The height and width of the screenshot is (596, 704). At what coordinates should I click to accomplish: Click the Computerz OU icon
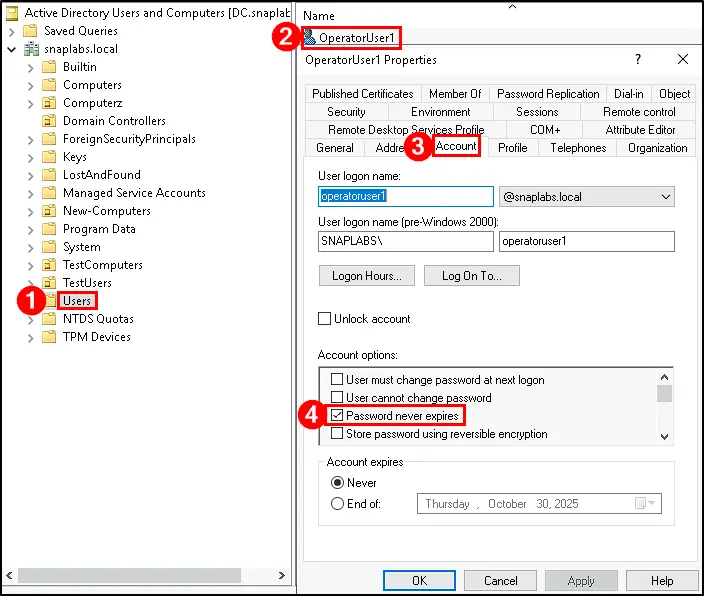coord(49,103)
